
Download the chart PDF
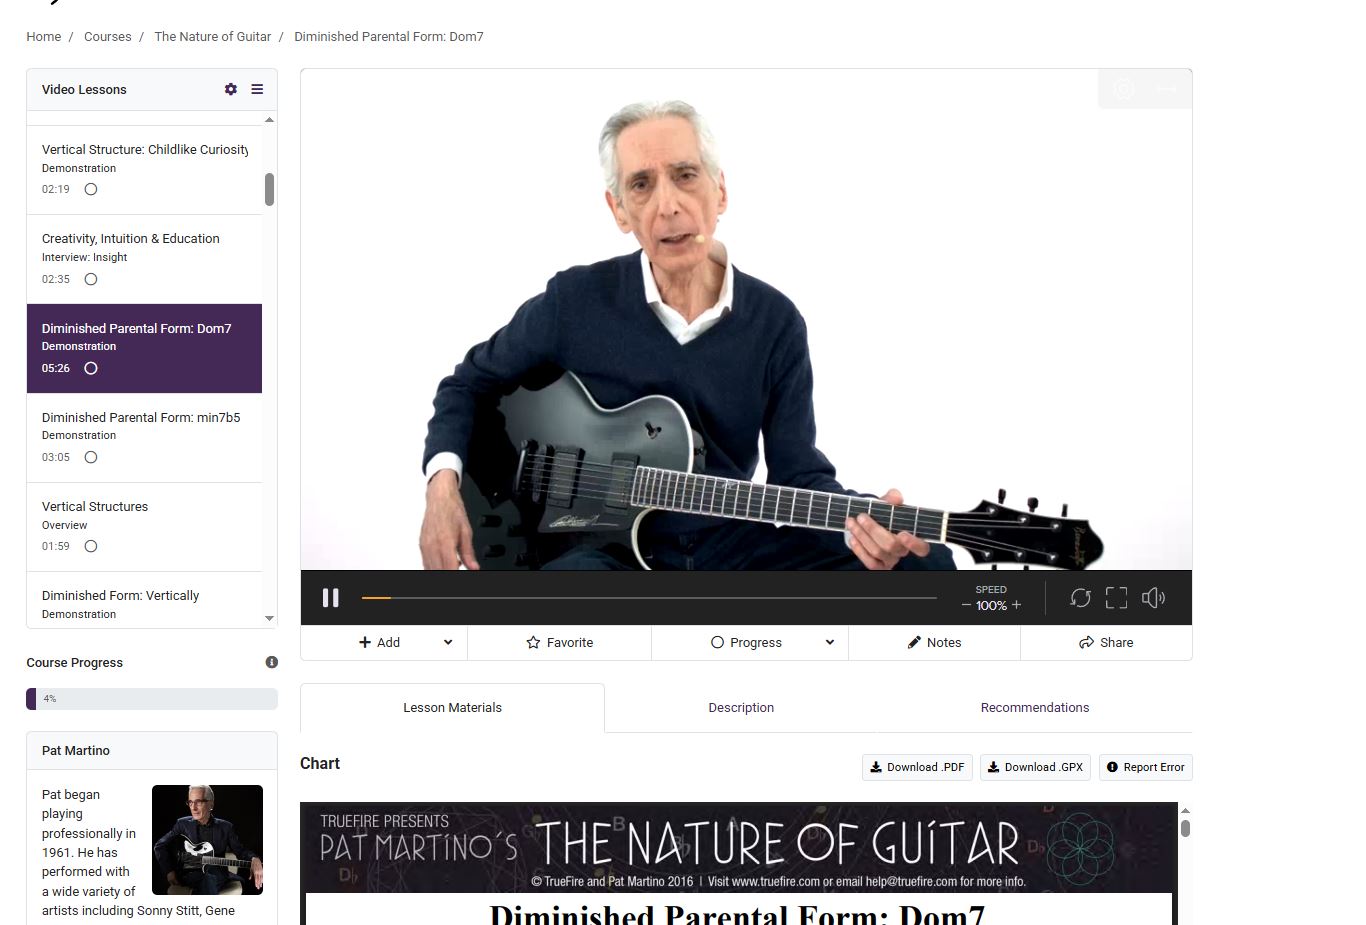pos(917,767)
